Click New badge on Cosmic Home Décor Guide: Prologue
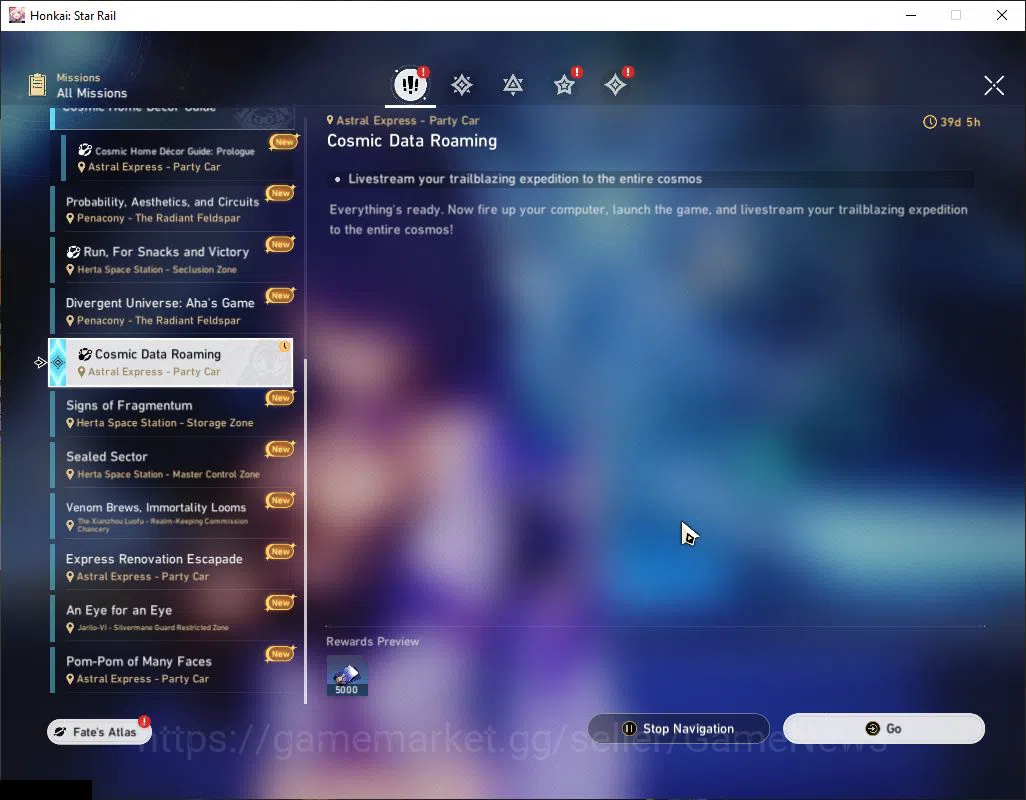Image resolution: width=1026 pixels, height=800 pixels. (x=285, y=142)
